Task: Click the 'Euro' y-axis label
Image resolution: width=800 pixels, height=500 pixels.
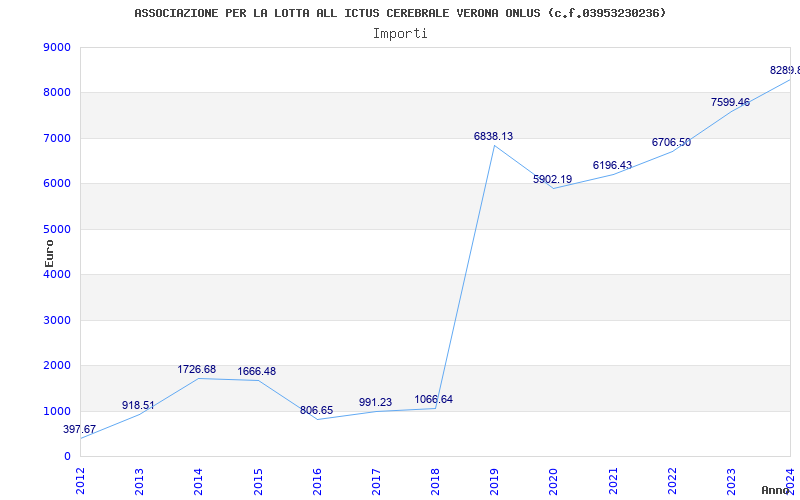Action: click(49, 253)
